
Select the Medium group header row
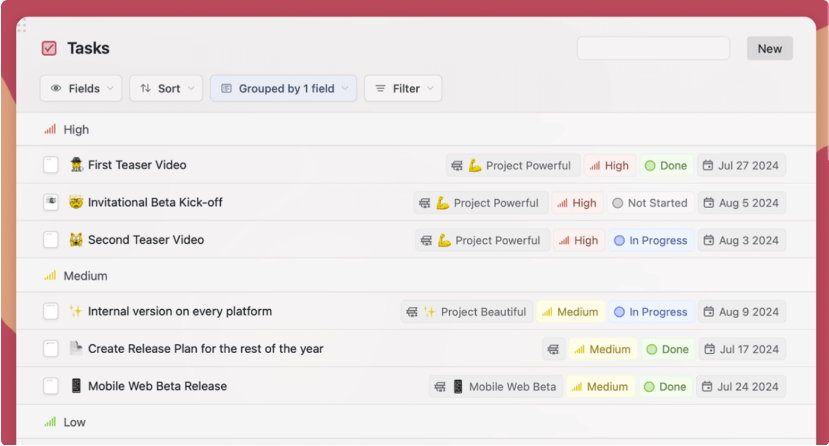point(85,276)
